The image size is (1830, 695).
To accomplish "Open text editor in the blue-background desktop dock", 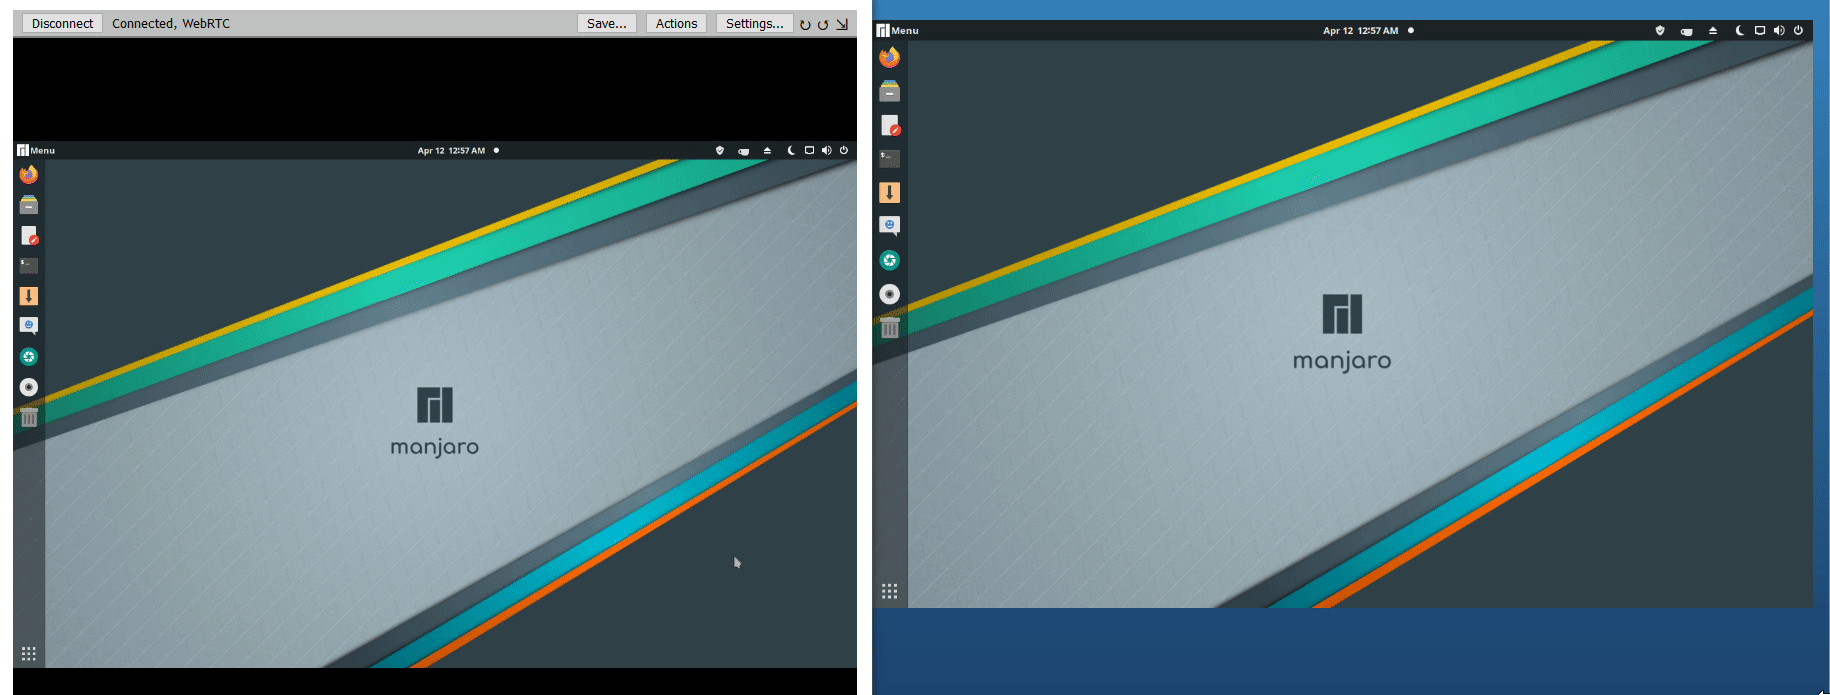I will click(x=889, y=125).
